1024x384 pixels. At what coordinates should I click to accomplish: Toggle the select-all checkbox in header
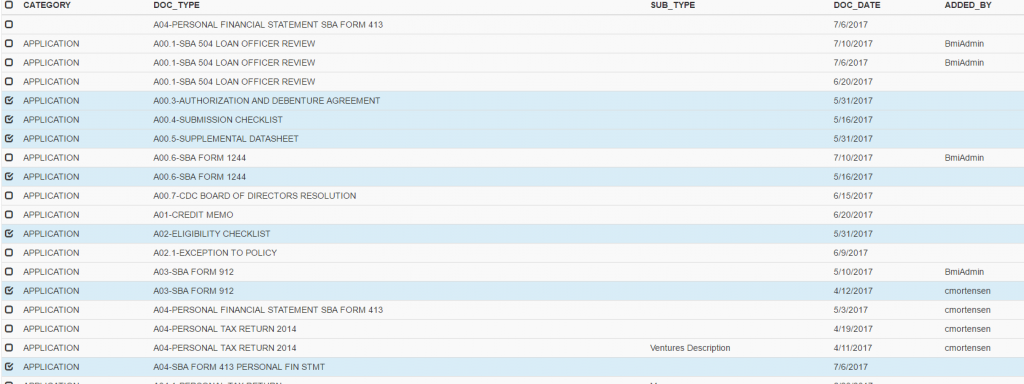(x=8, y=5)
